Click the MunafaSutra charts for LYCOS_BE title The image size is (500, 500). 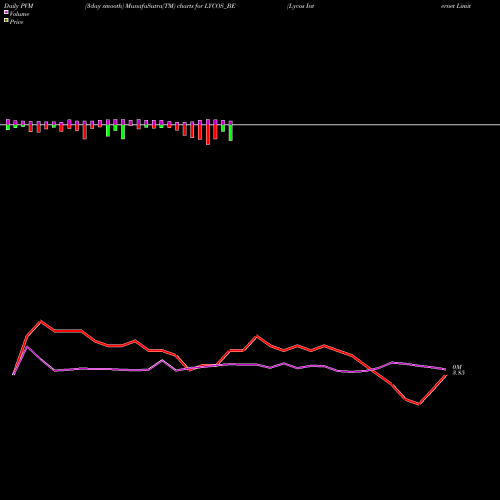click(160, 6)
